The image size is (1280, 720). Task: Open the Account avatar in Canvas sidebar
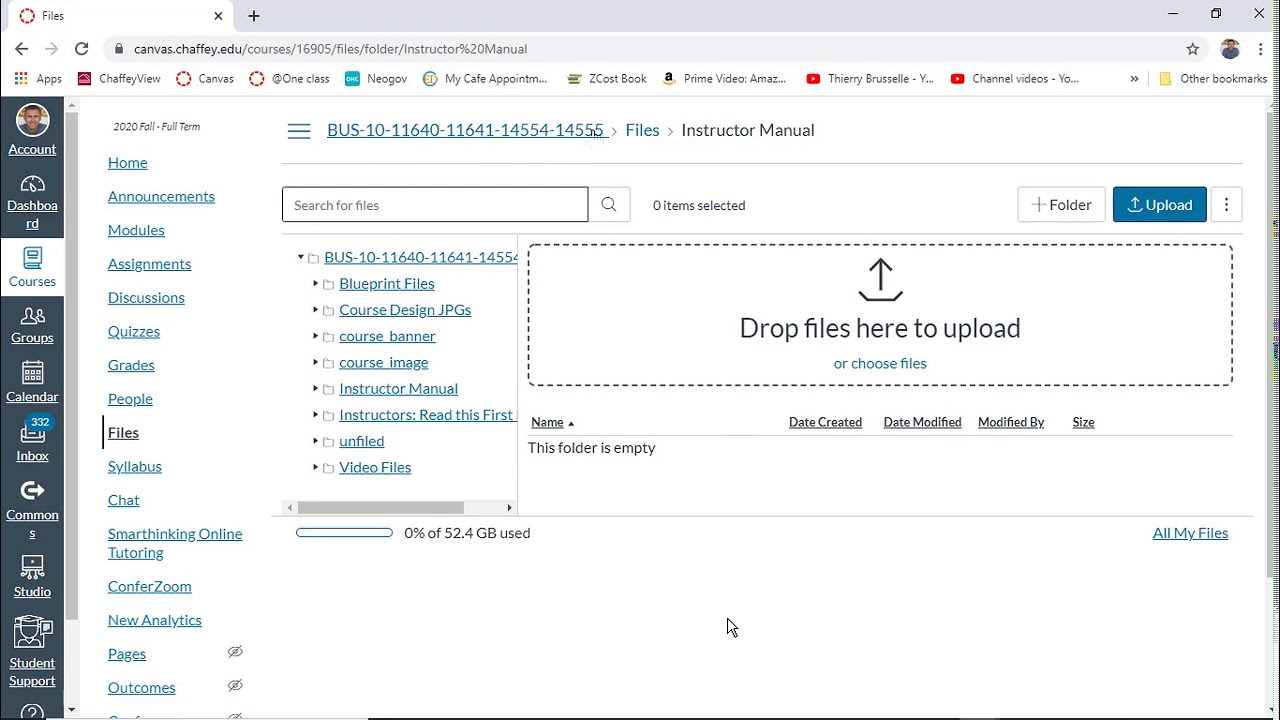[x=32, y=121]
